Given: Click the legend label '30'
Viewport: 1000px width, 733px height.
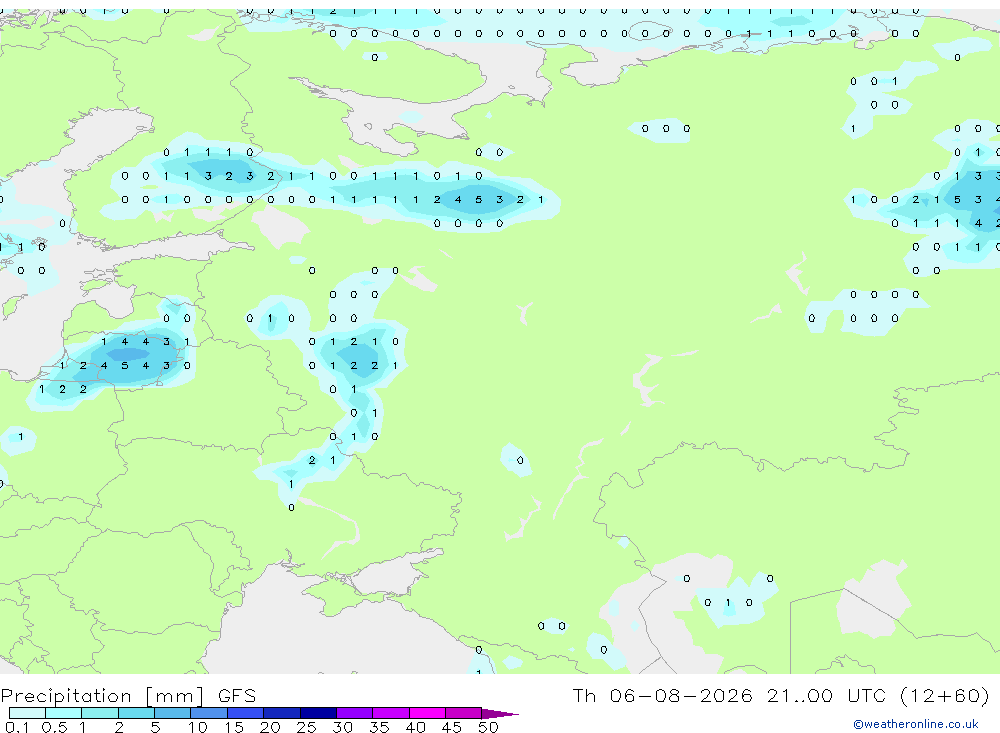Looking at the screenshot, I should click(343, 727).
